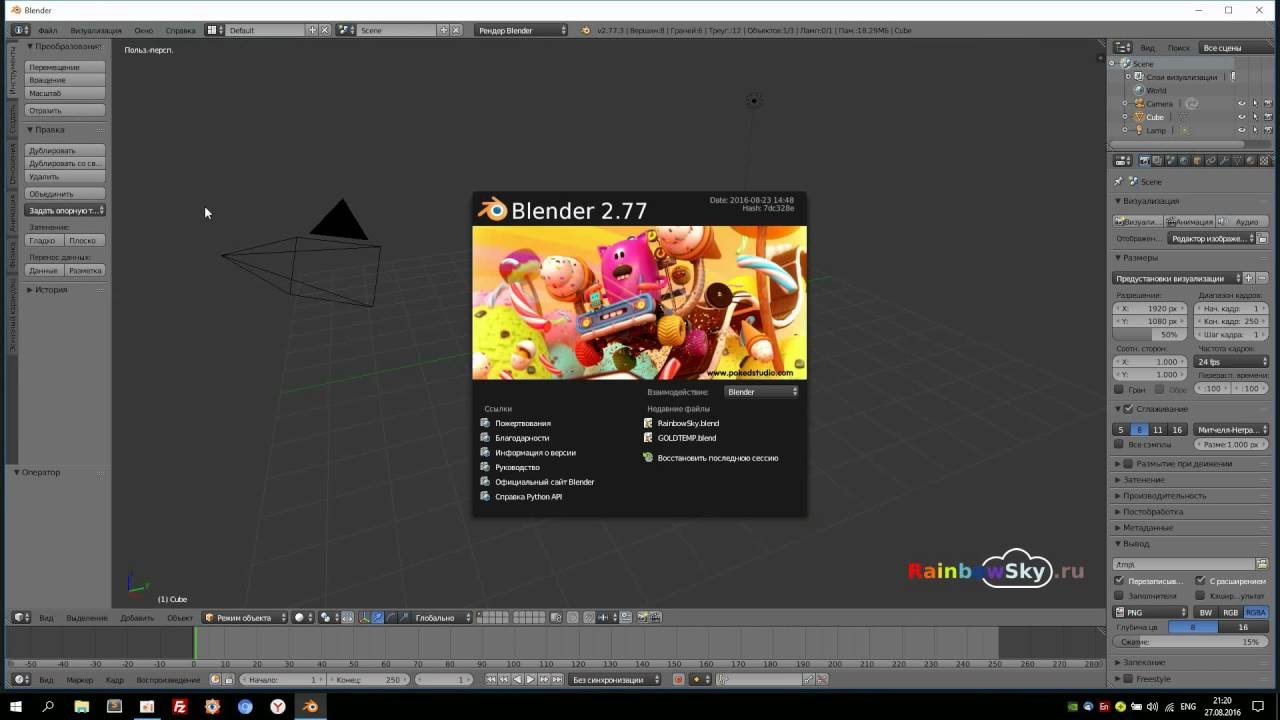Open the Взаимодействие Blender preset dropdown
The image size is (1280, 720).
click(x=762, y=392)
